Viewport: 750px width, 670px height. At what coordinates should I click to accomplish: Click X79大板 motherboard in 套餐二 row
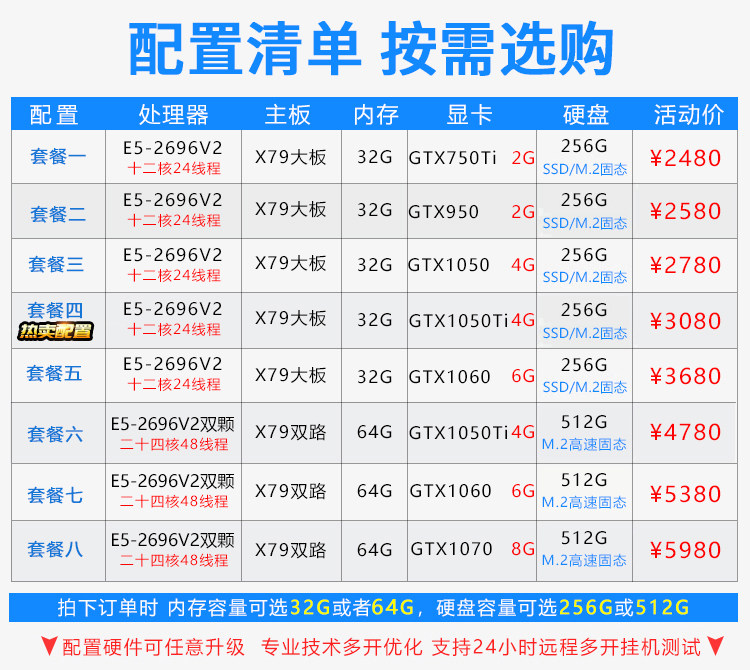(291, 209)
